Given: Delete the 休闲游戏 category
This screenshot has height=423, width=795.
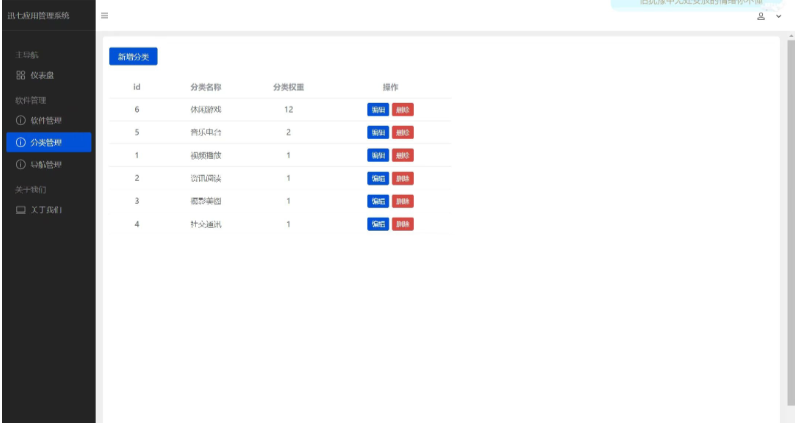Looking at the screenshot, I should [402, 109].
